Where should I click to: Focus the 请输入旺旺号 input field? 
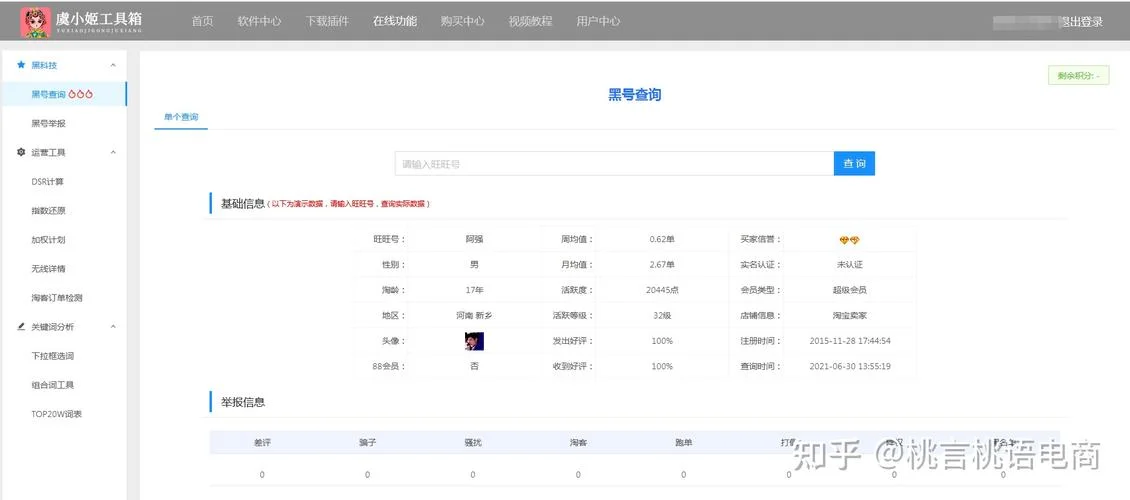614,164
